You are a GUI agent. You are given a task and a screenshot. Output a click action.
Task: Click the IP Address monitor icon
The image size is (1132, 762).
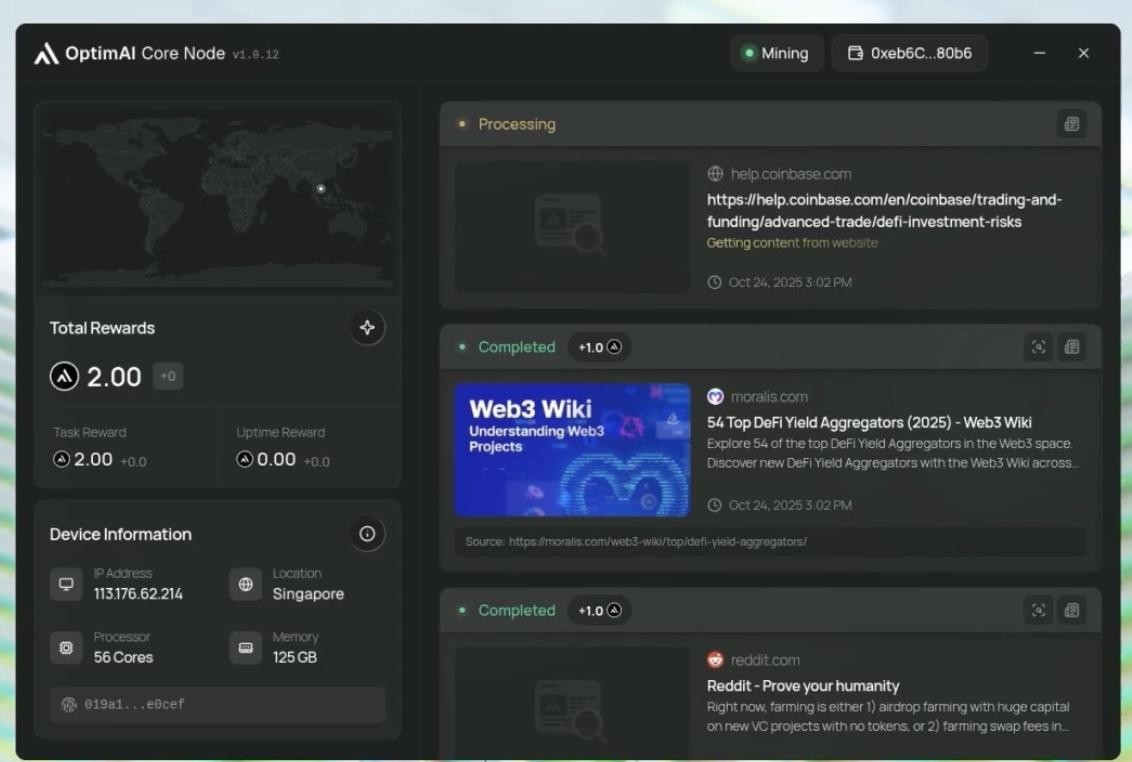click(x=66, y=584)
